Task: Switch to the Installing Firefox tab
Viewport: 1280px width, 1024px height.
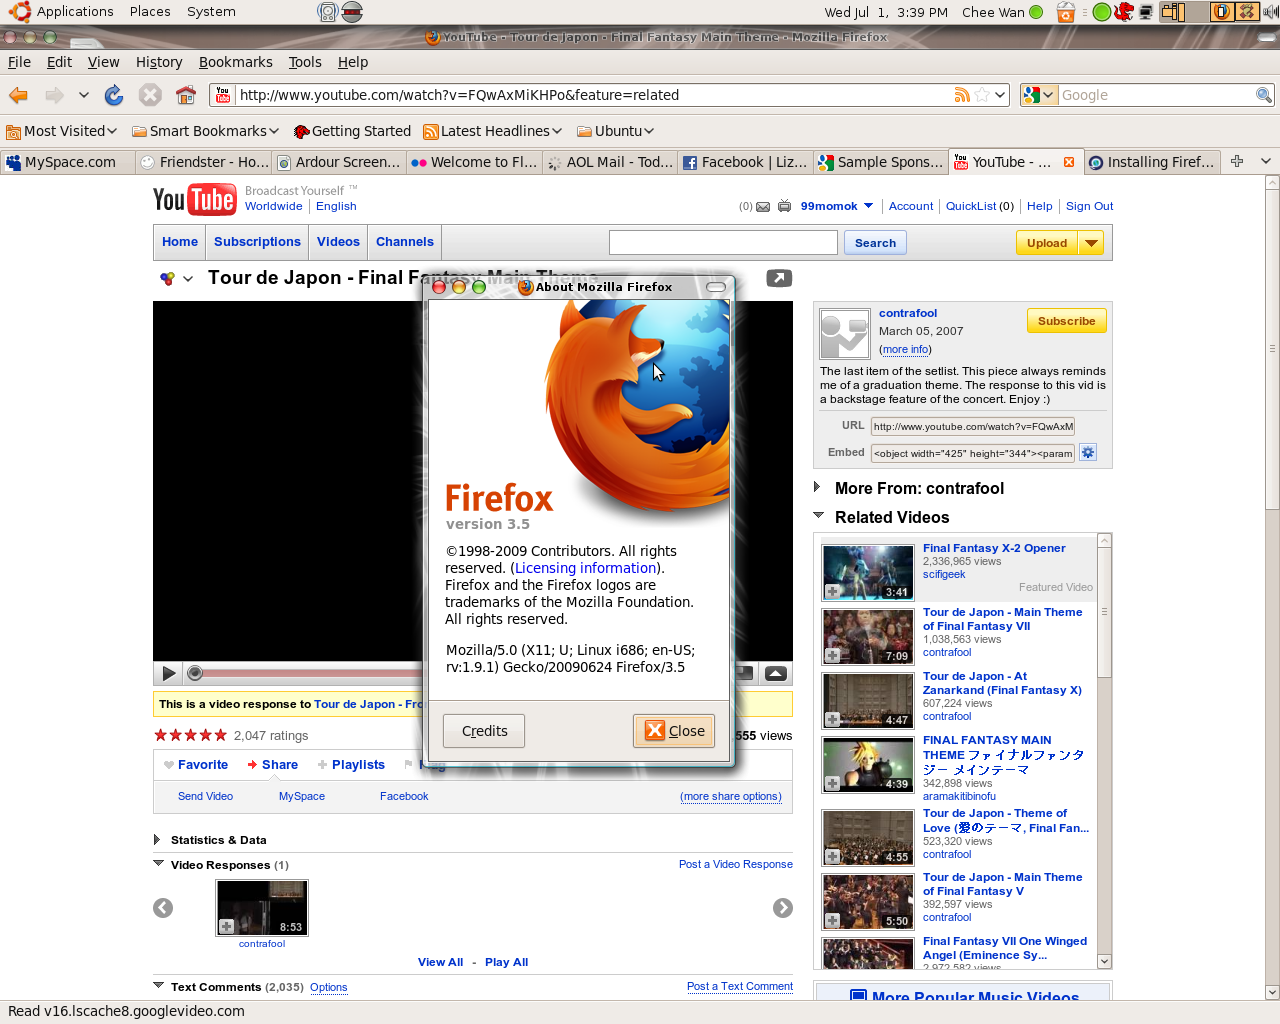Action: click(x=1151, y=162)
